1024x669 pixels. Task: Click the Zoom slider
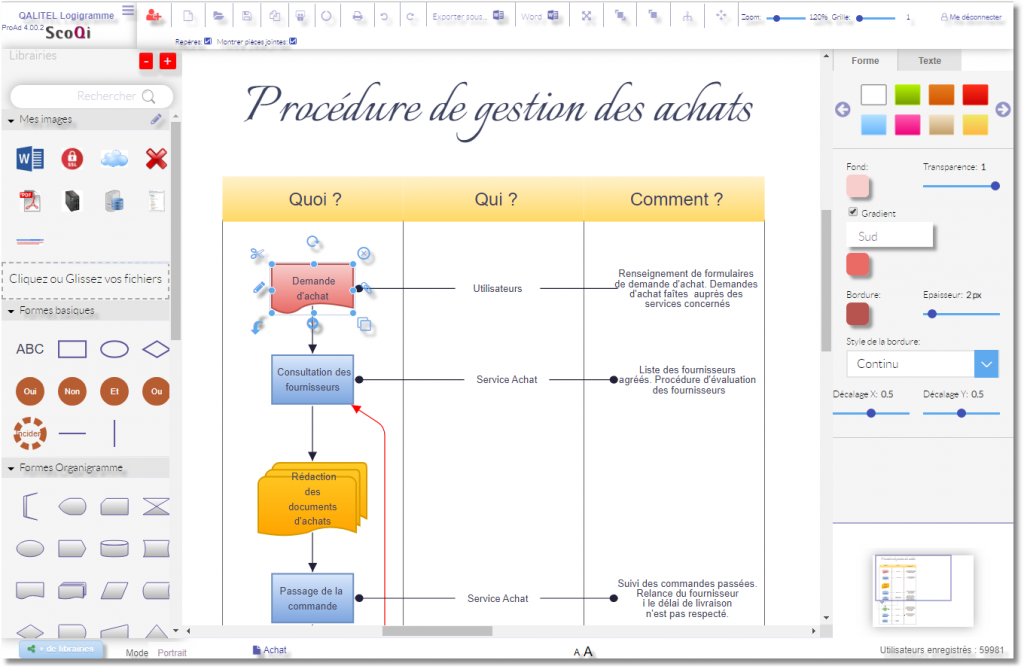click(785, 18)
